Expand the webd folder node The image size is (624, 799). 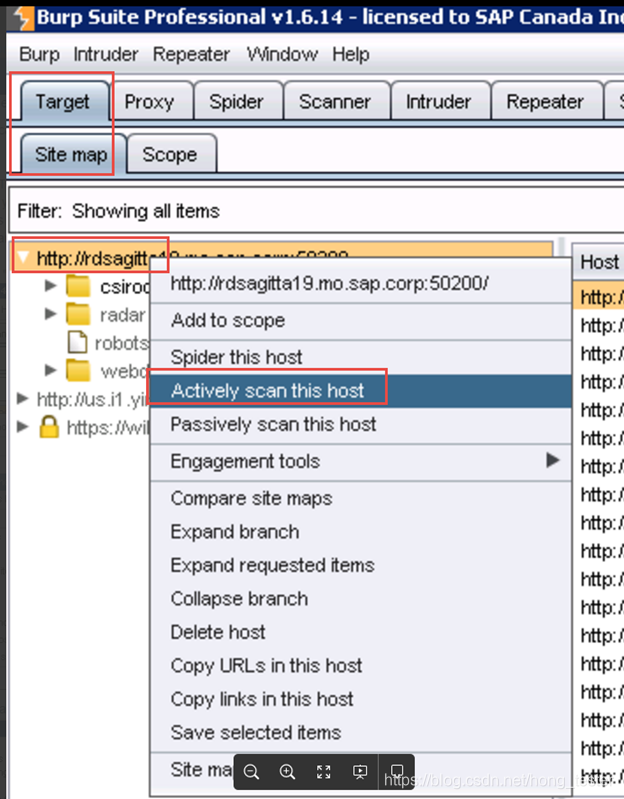pyautogui.click(x=50, y=369)
